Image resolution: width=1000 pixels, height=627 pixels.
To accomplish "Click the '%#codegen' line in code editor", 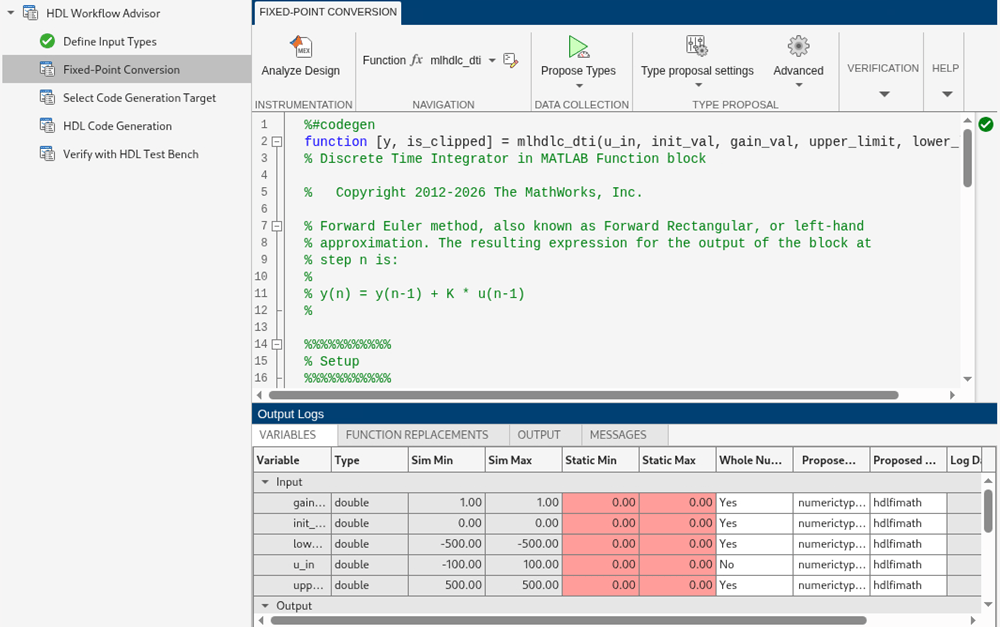I will tap(339, 125).
